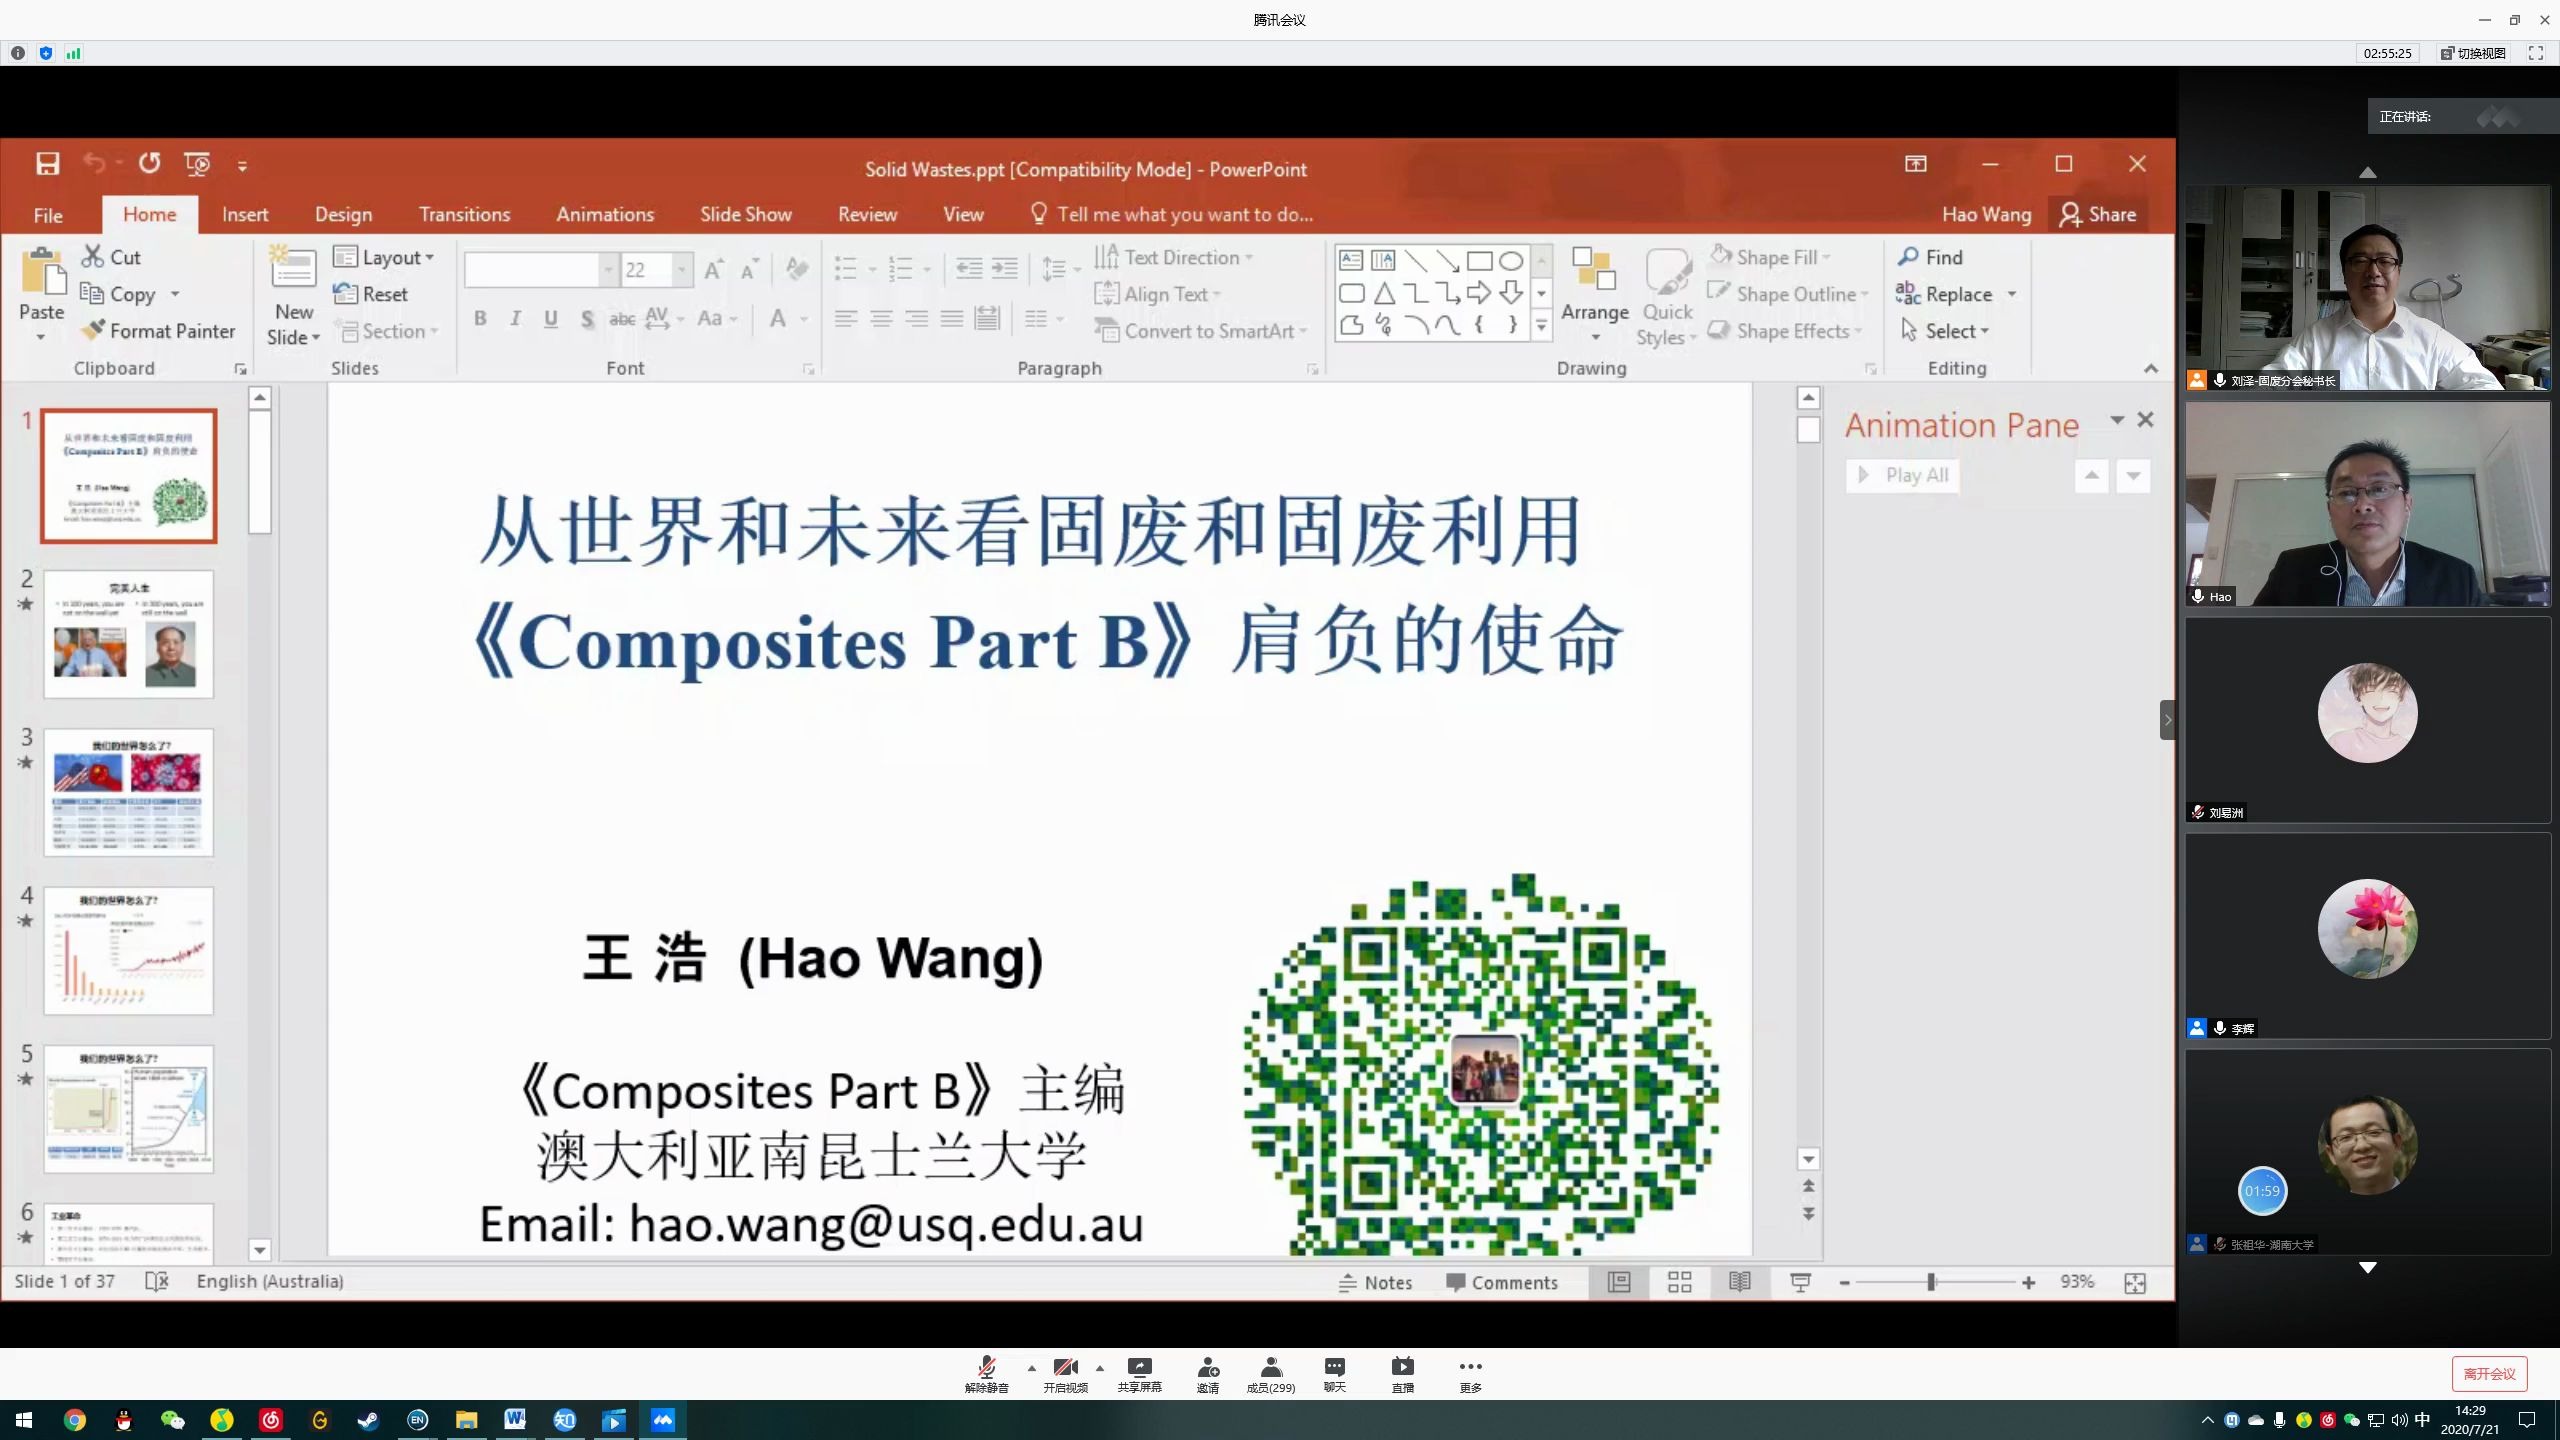The width and height of the screenshot is (2560, 1440).
Task: Select slide 3 thumbnail
Action: (x=128, y=792)
